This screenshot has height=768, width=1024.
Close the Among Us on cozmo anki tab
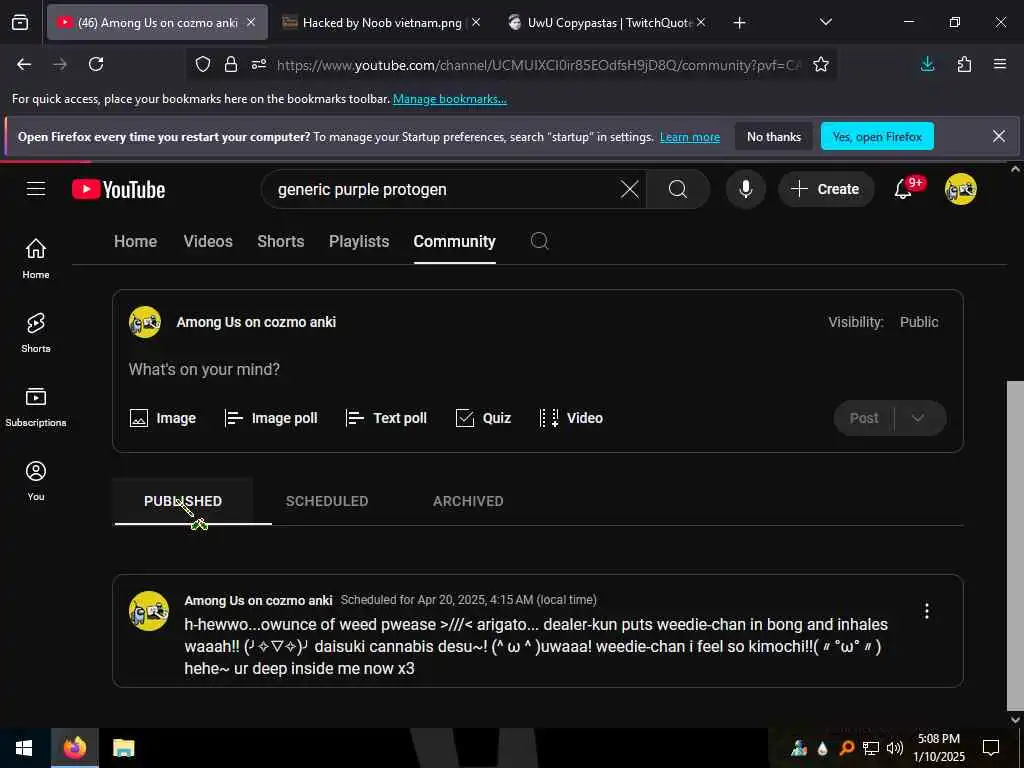pos(251,22)
